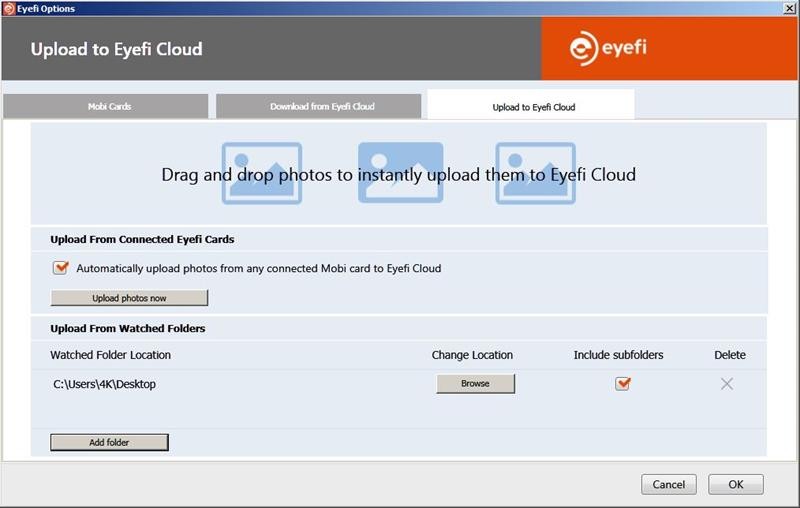Click the Upload photos now button
The width and height of the screenshot is (800, 508).
click(129, 298)
